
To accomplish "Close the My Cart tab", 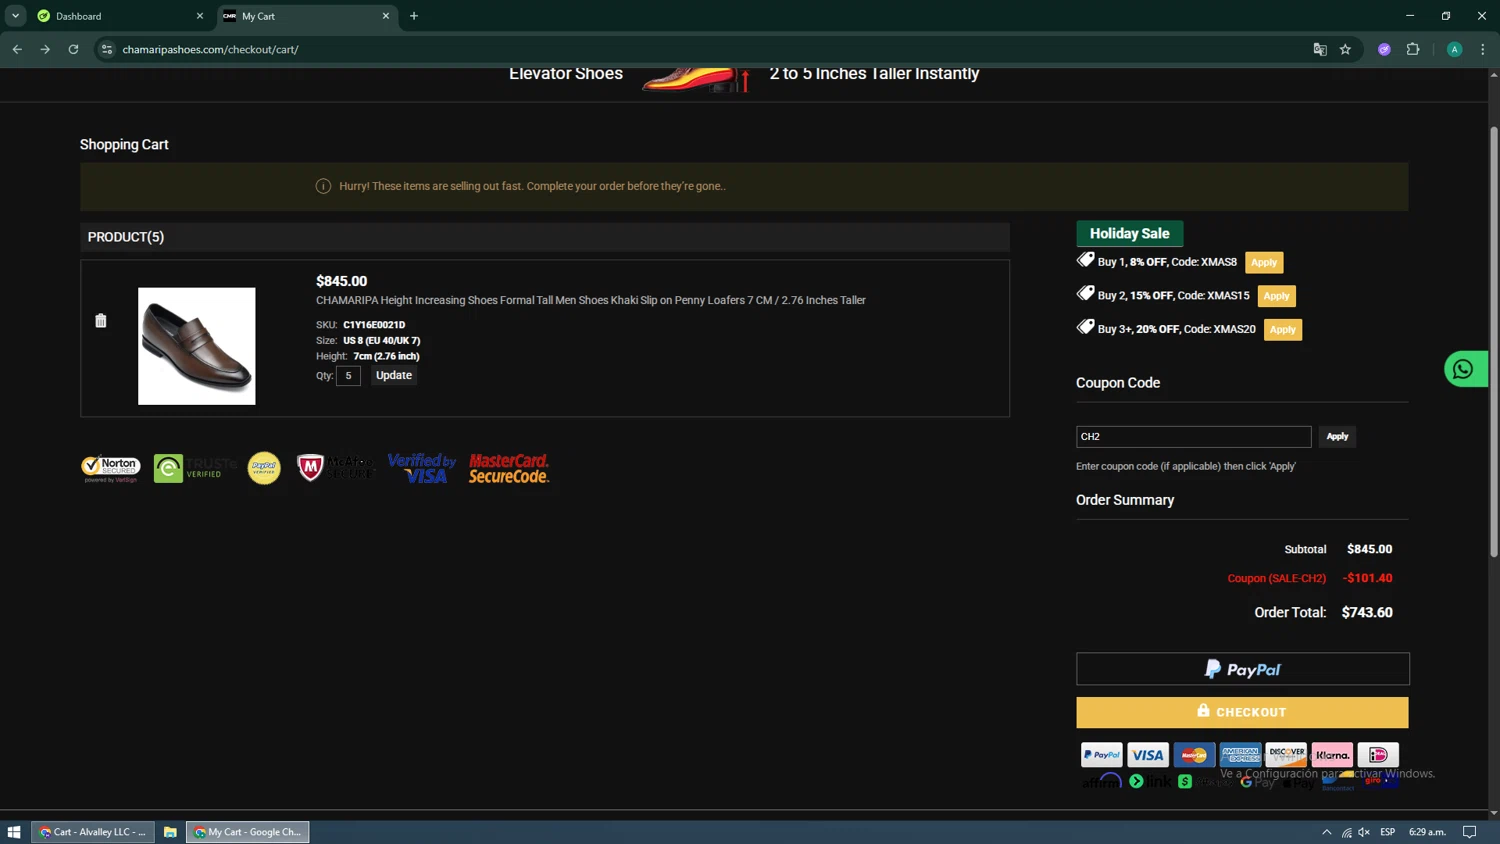I will (x=386, y=16).
